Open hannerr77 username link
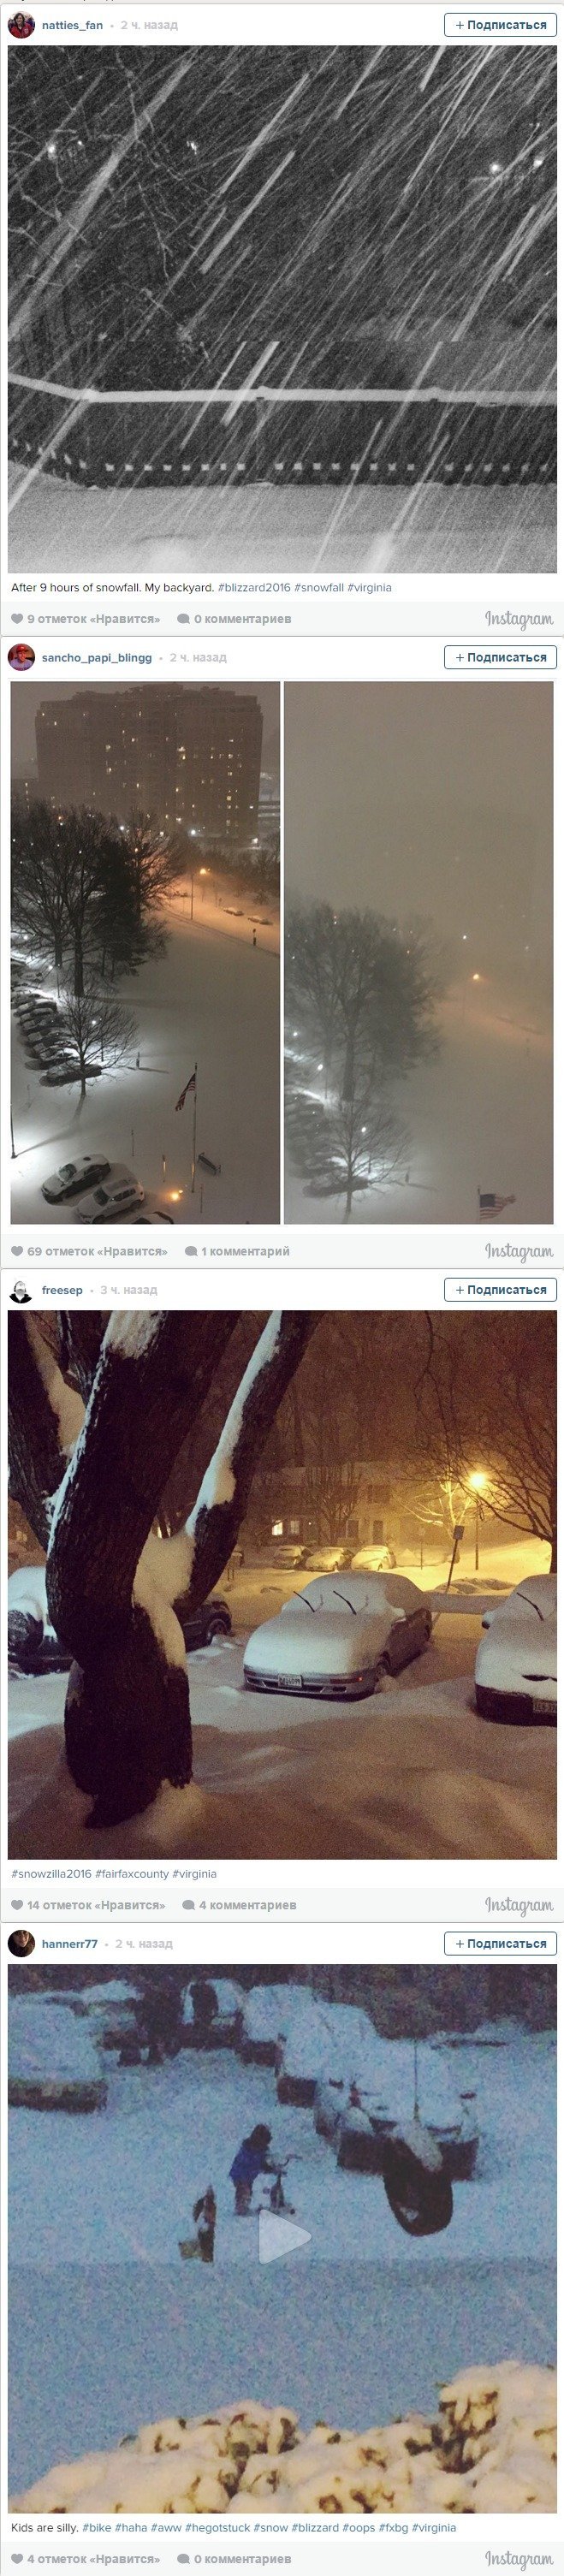 (x=70, y=1943)
